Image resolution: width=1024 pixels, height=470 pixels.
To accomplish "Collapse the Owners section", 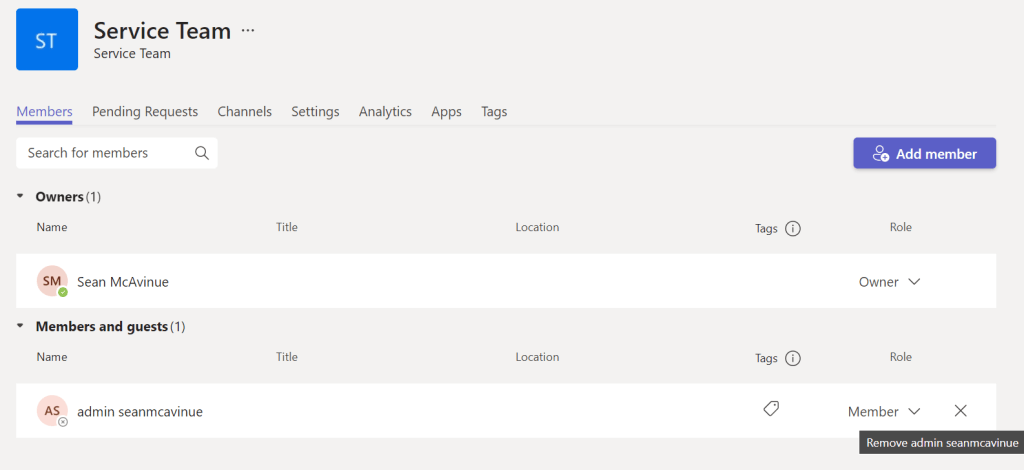I will click(x=21, y=197).
